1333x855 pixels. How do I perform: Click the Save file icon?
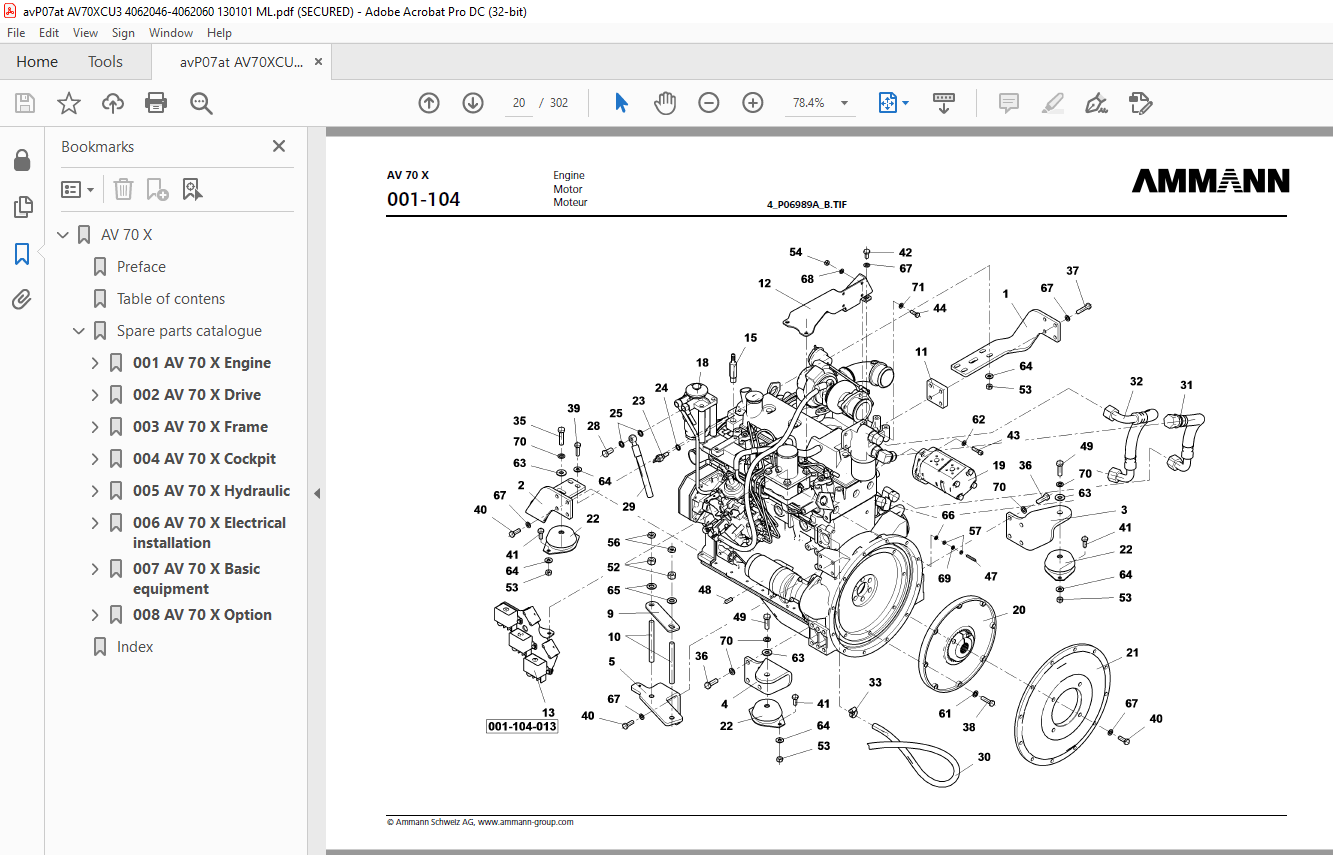tap(25, 103)
